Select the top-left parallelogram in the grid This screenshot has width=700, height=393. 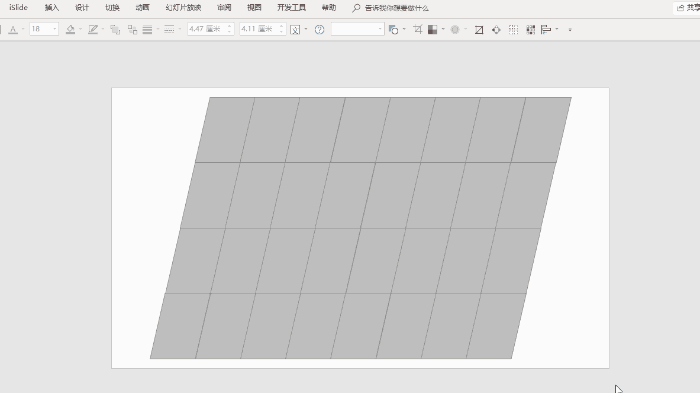pyautogui.click(x=225, y=130)
